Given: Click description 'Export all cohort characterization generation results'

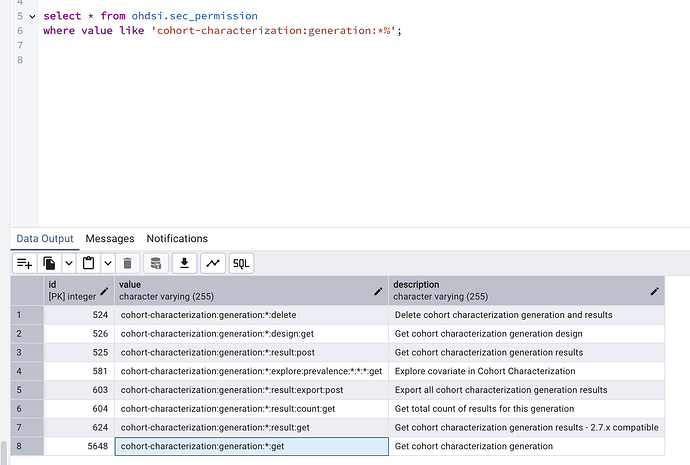Looking at the screenshot, I should click(527, 390).
